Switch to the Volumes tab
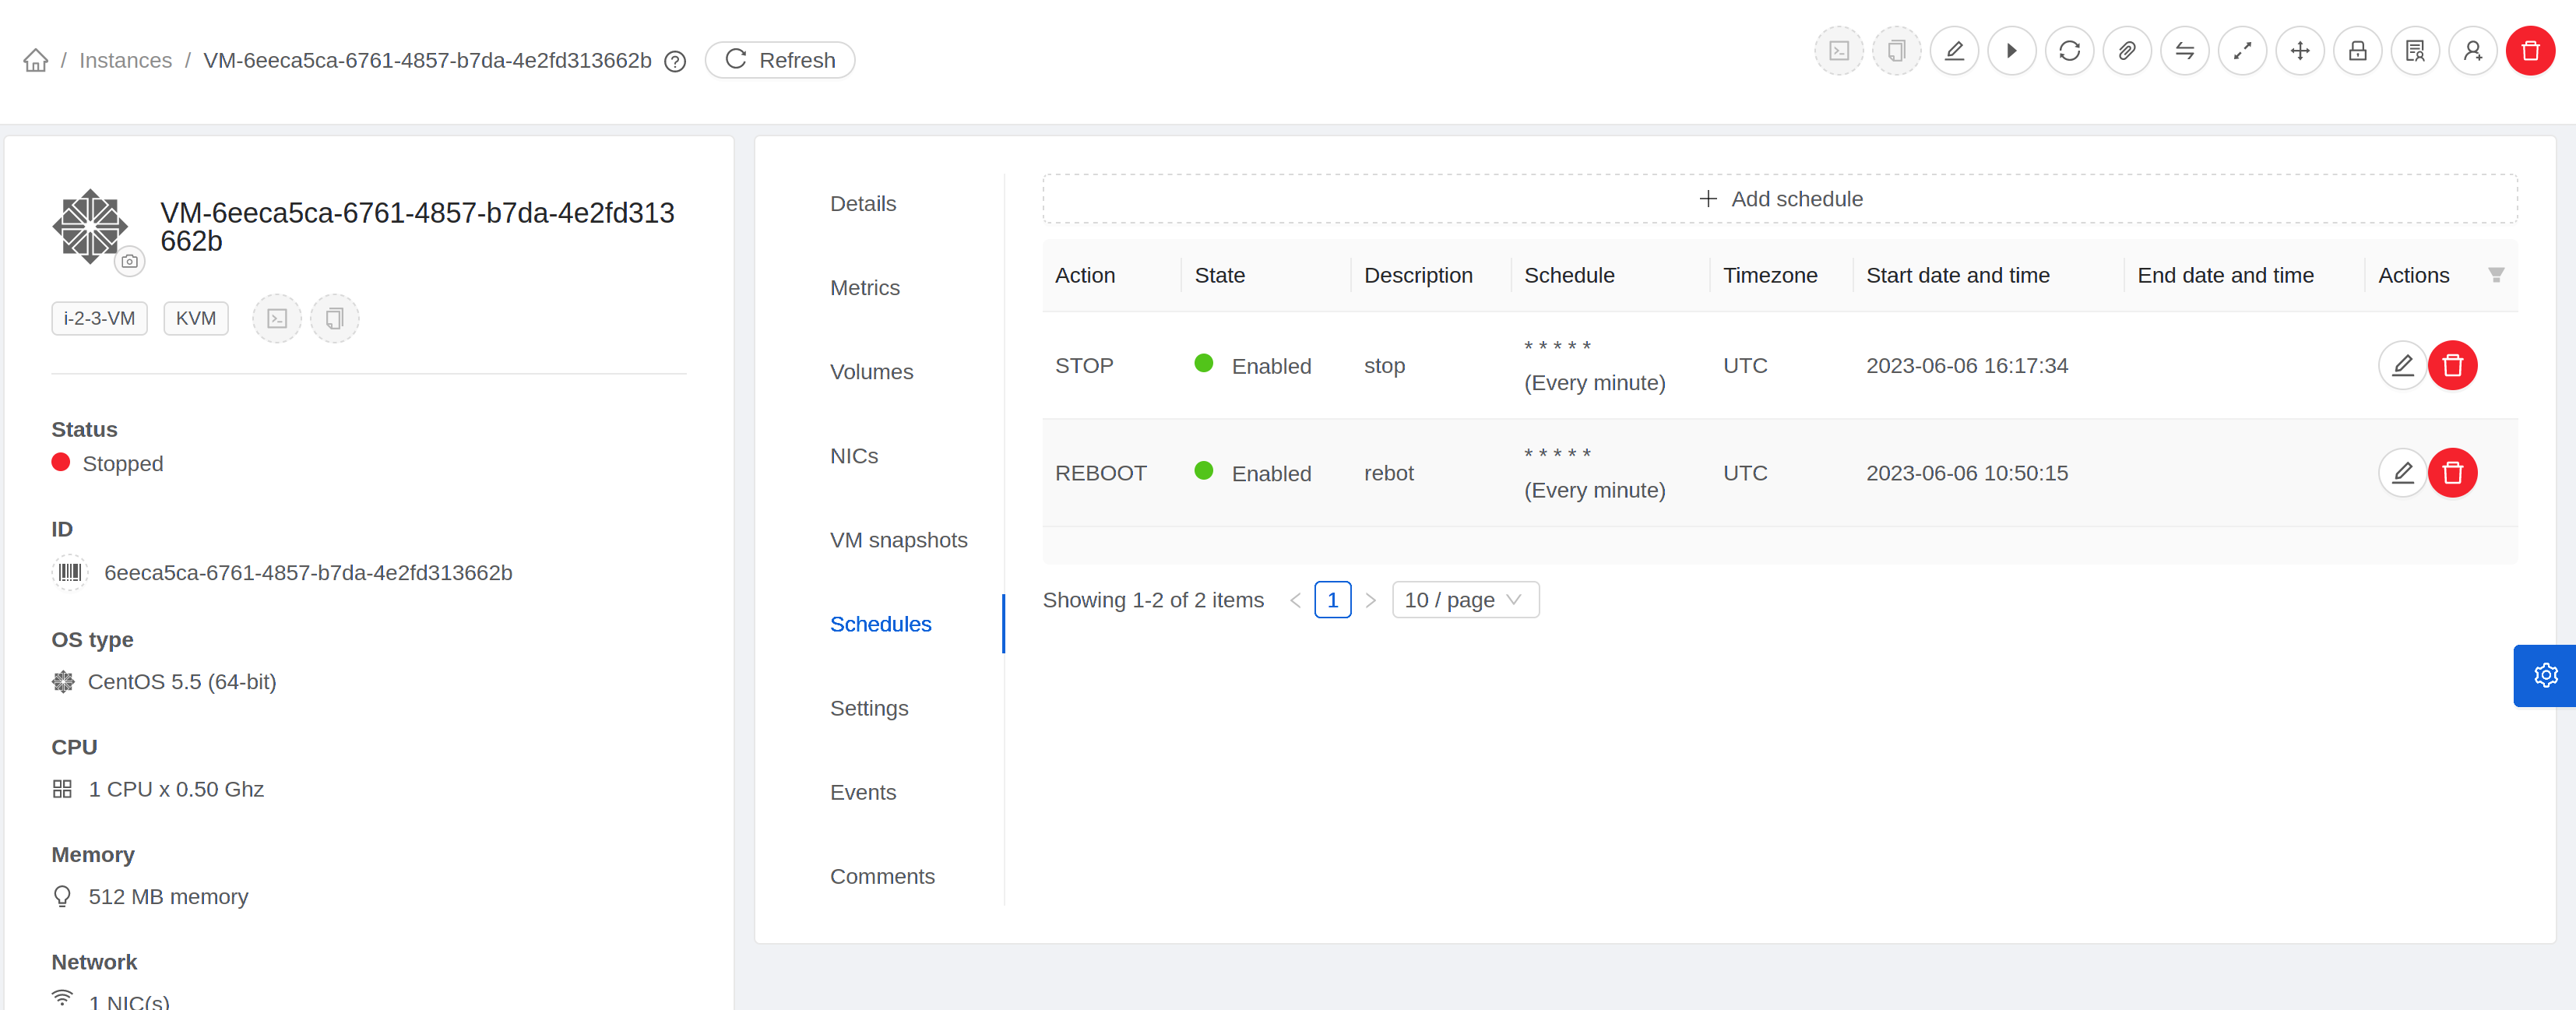Screen dimensions: 2576x1010 pyautogui.click(x=871, y=372)
